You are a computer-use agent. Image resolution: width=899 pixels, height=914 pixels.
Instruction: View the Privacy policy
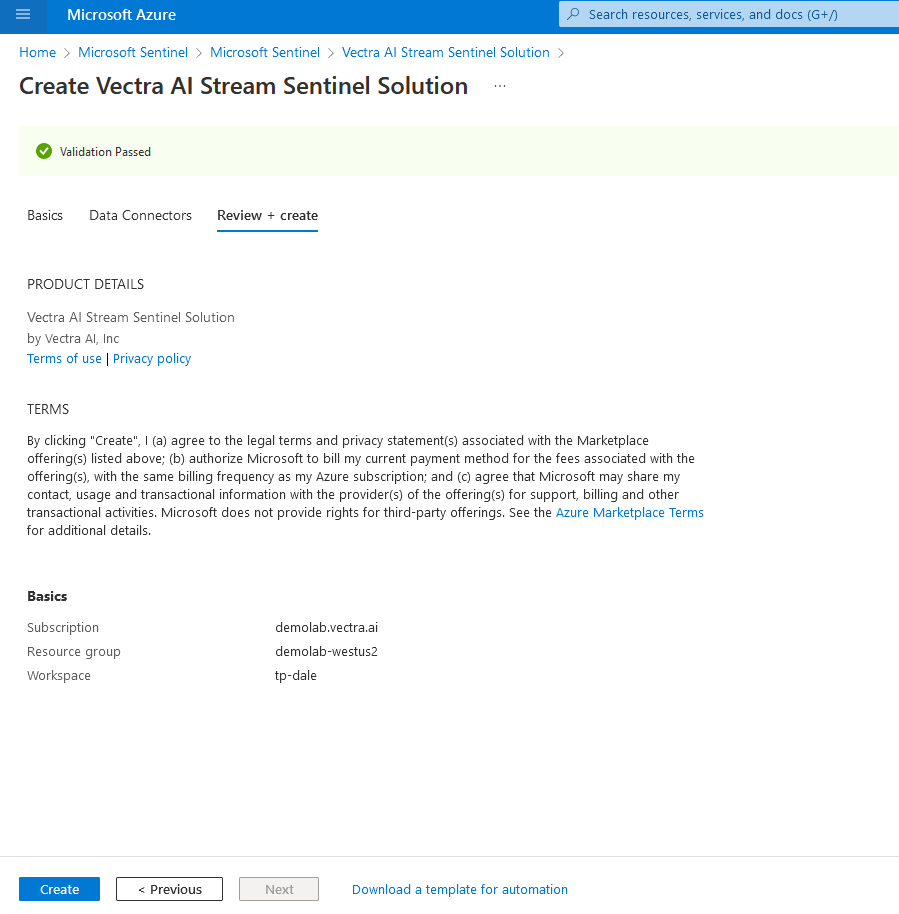151,358
